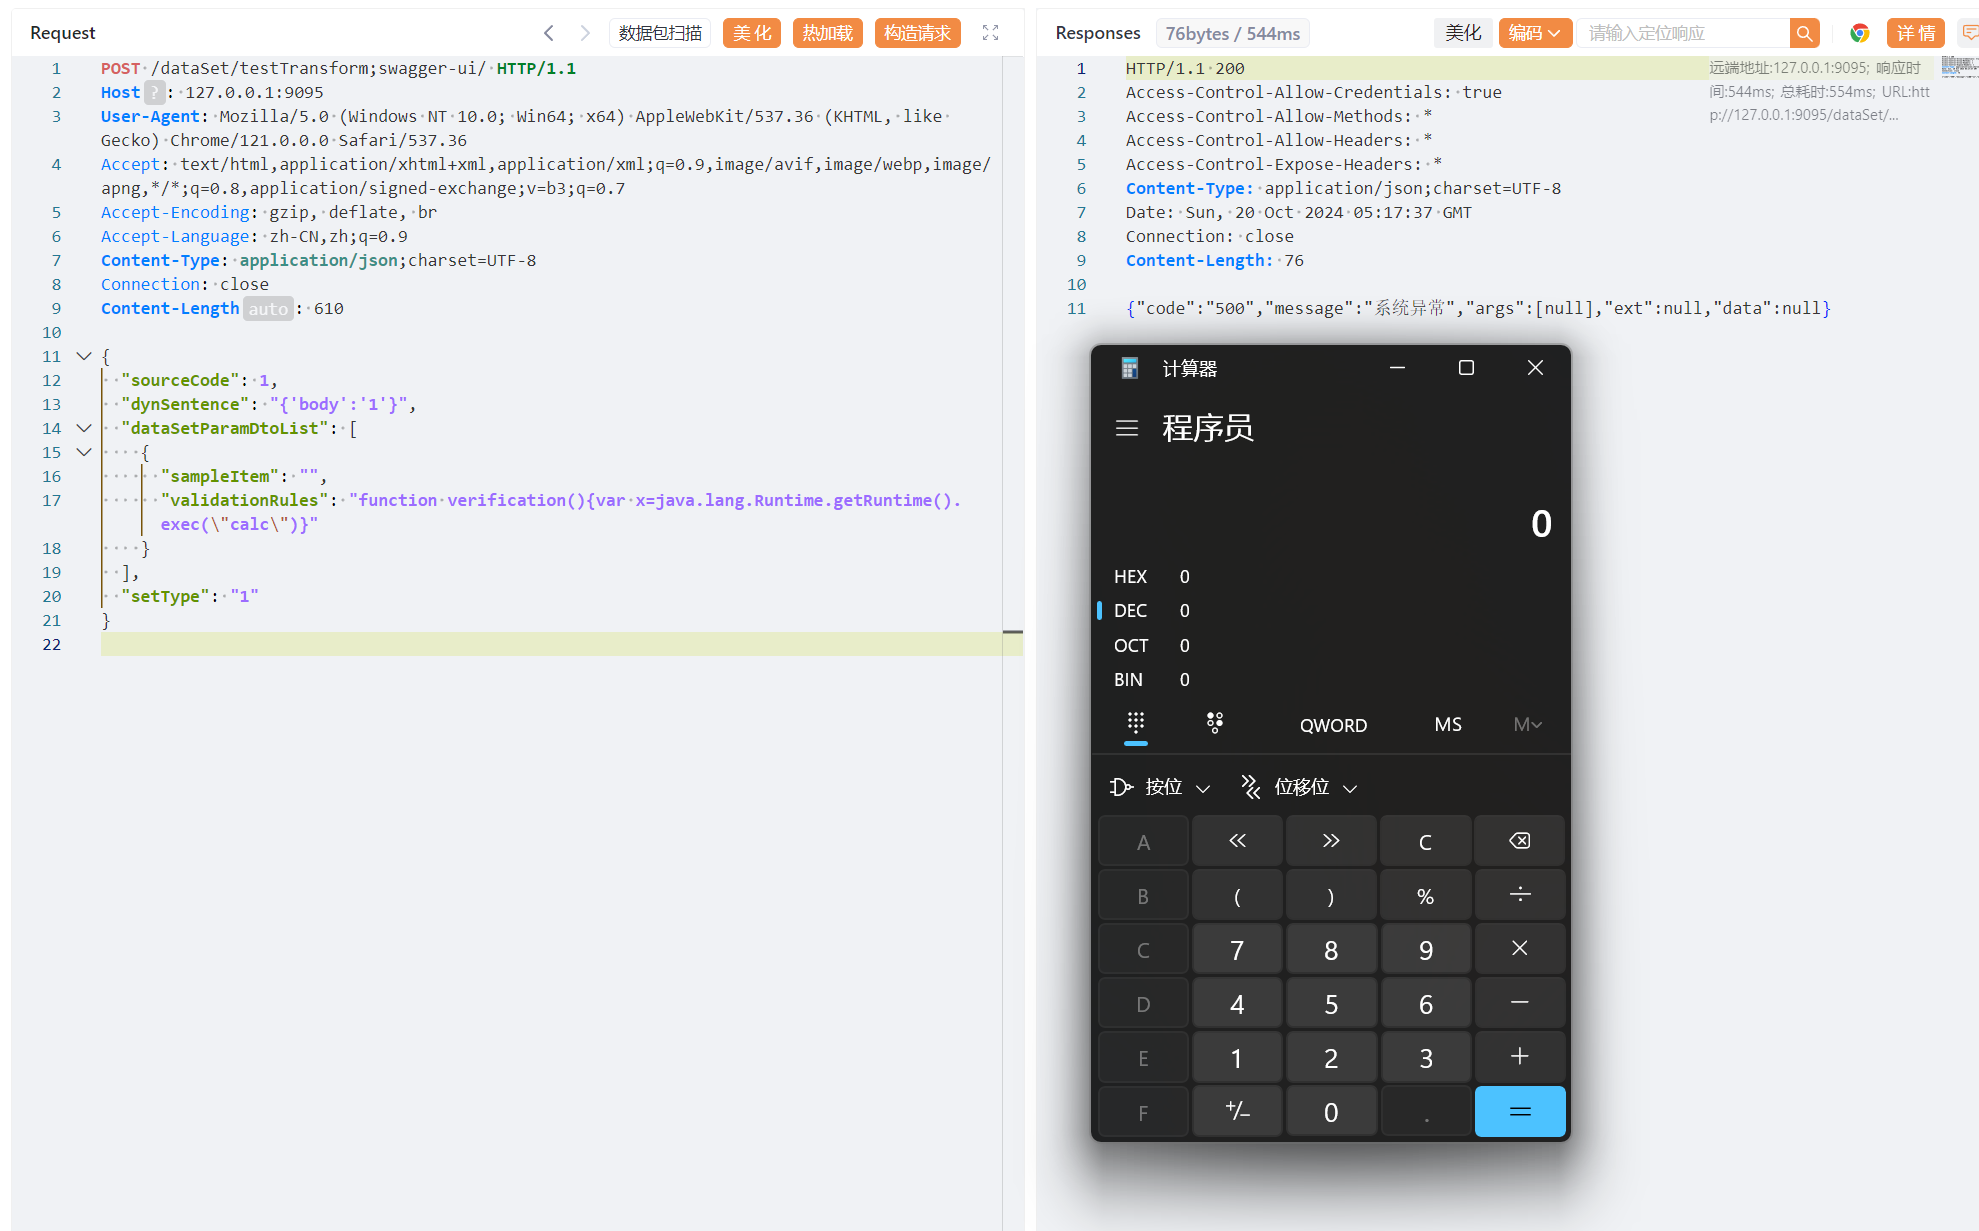Click the close parenthesis key
The width and height of the screenshot is (1979, 1231).
click(1331, 895)
